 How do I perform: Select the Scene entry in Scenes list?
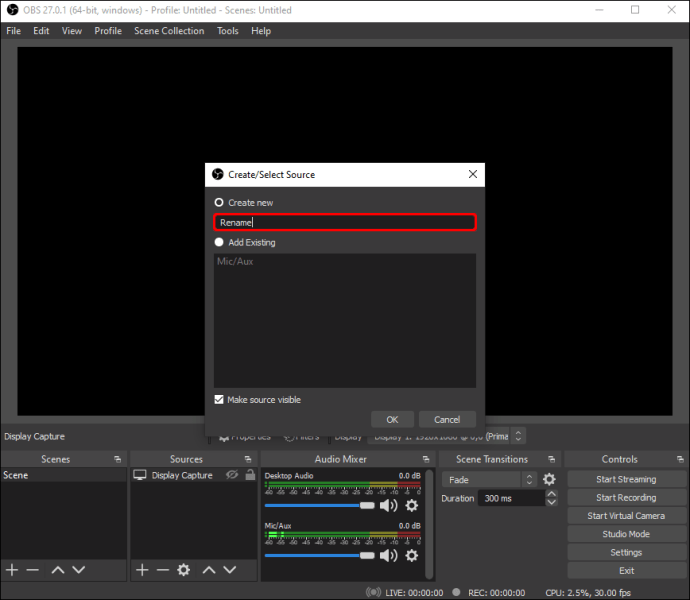click(x=63, y=475)
